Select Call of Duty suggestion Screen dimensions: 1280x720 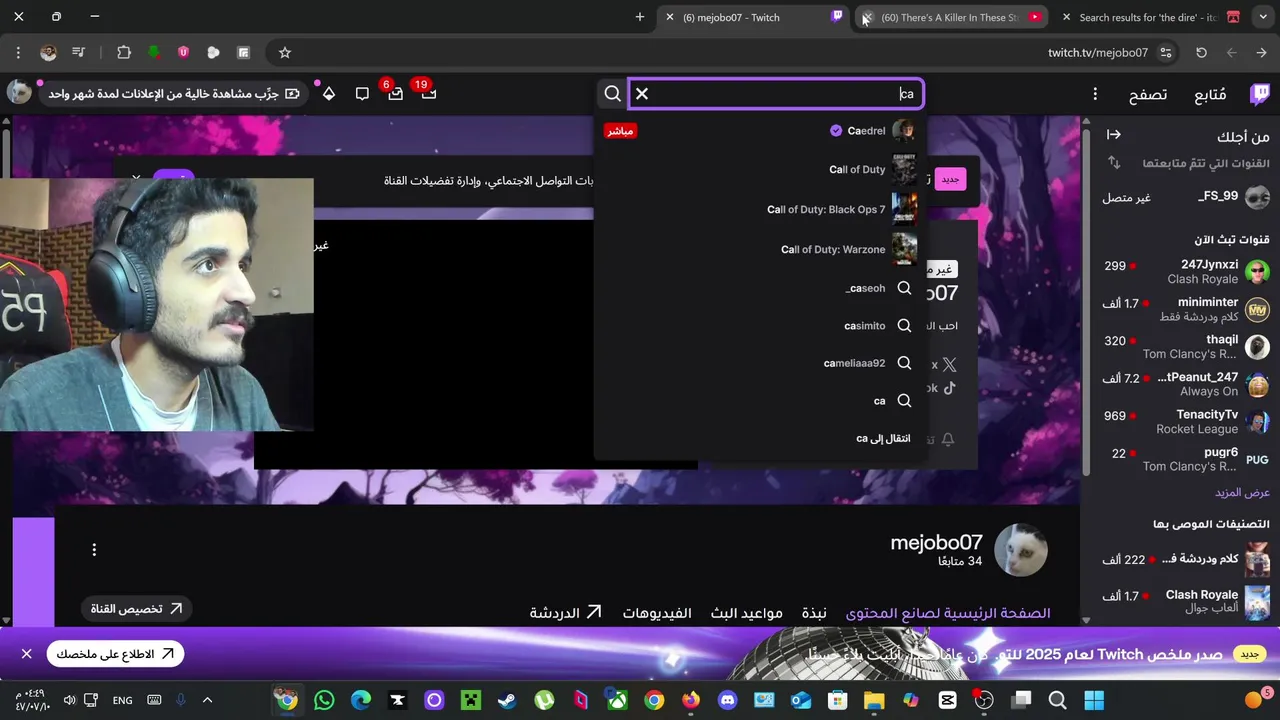(x=760, y=170)
